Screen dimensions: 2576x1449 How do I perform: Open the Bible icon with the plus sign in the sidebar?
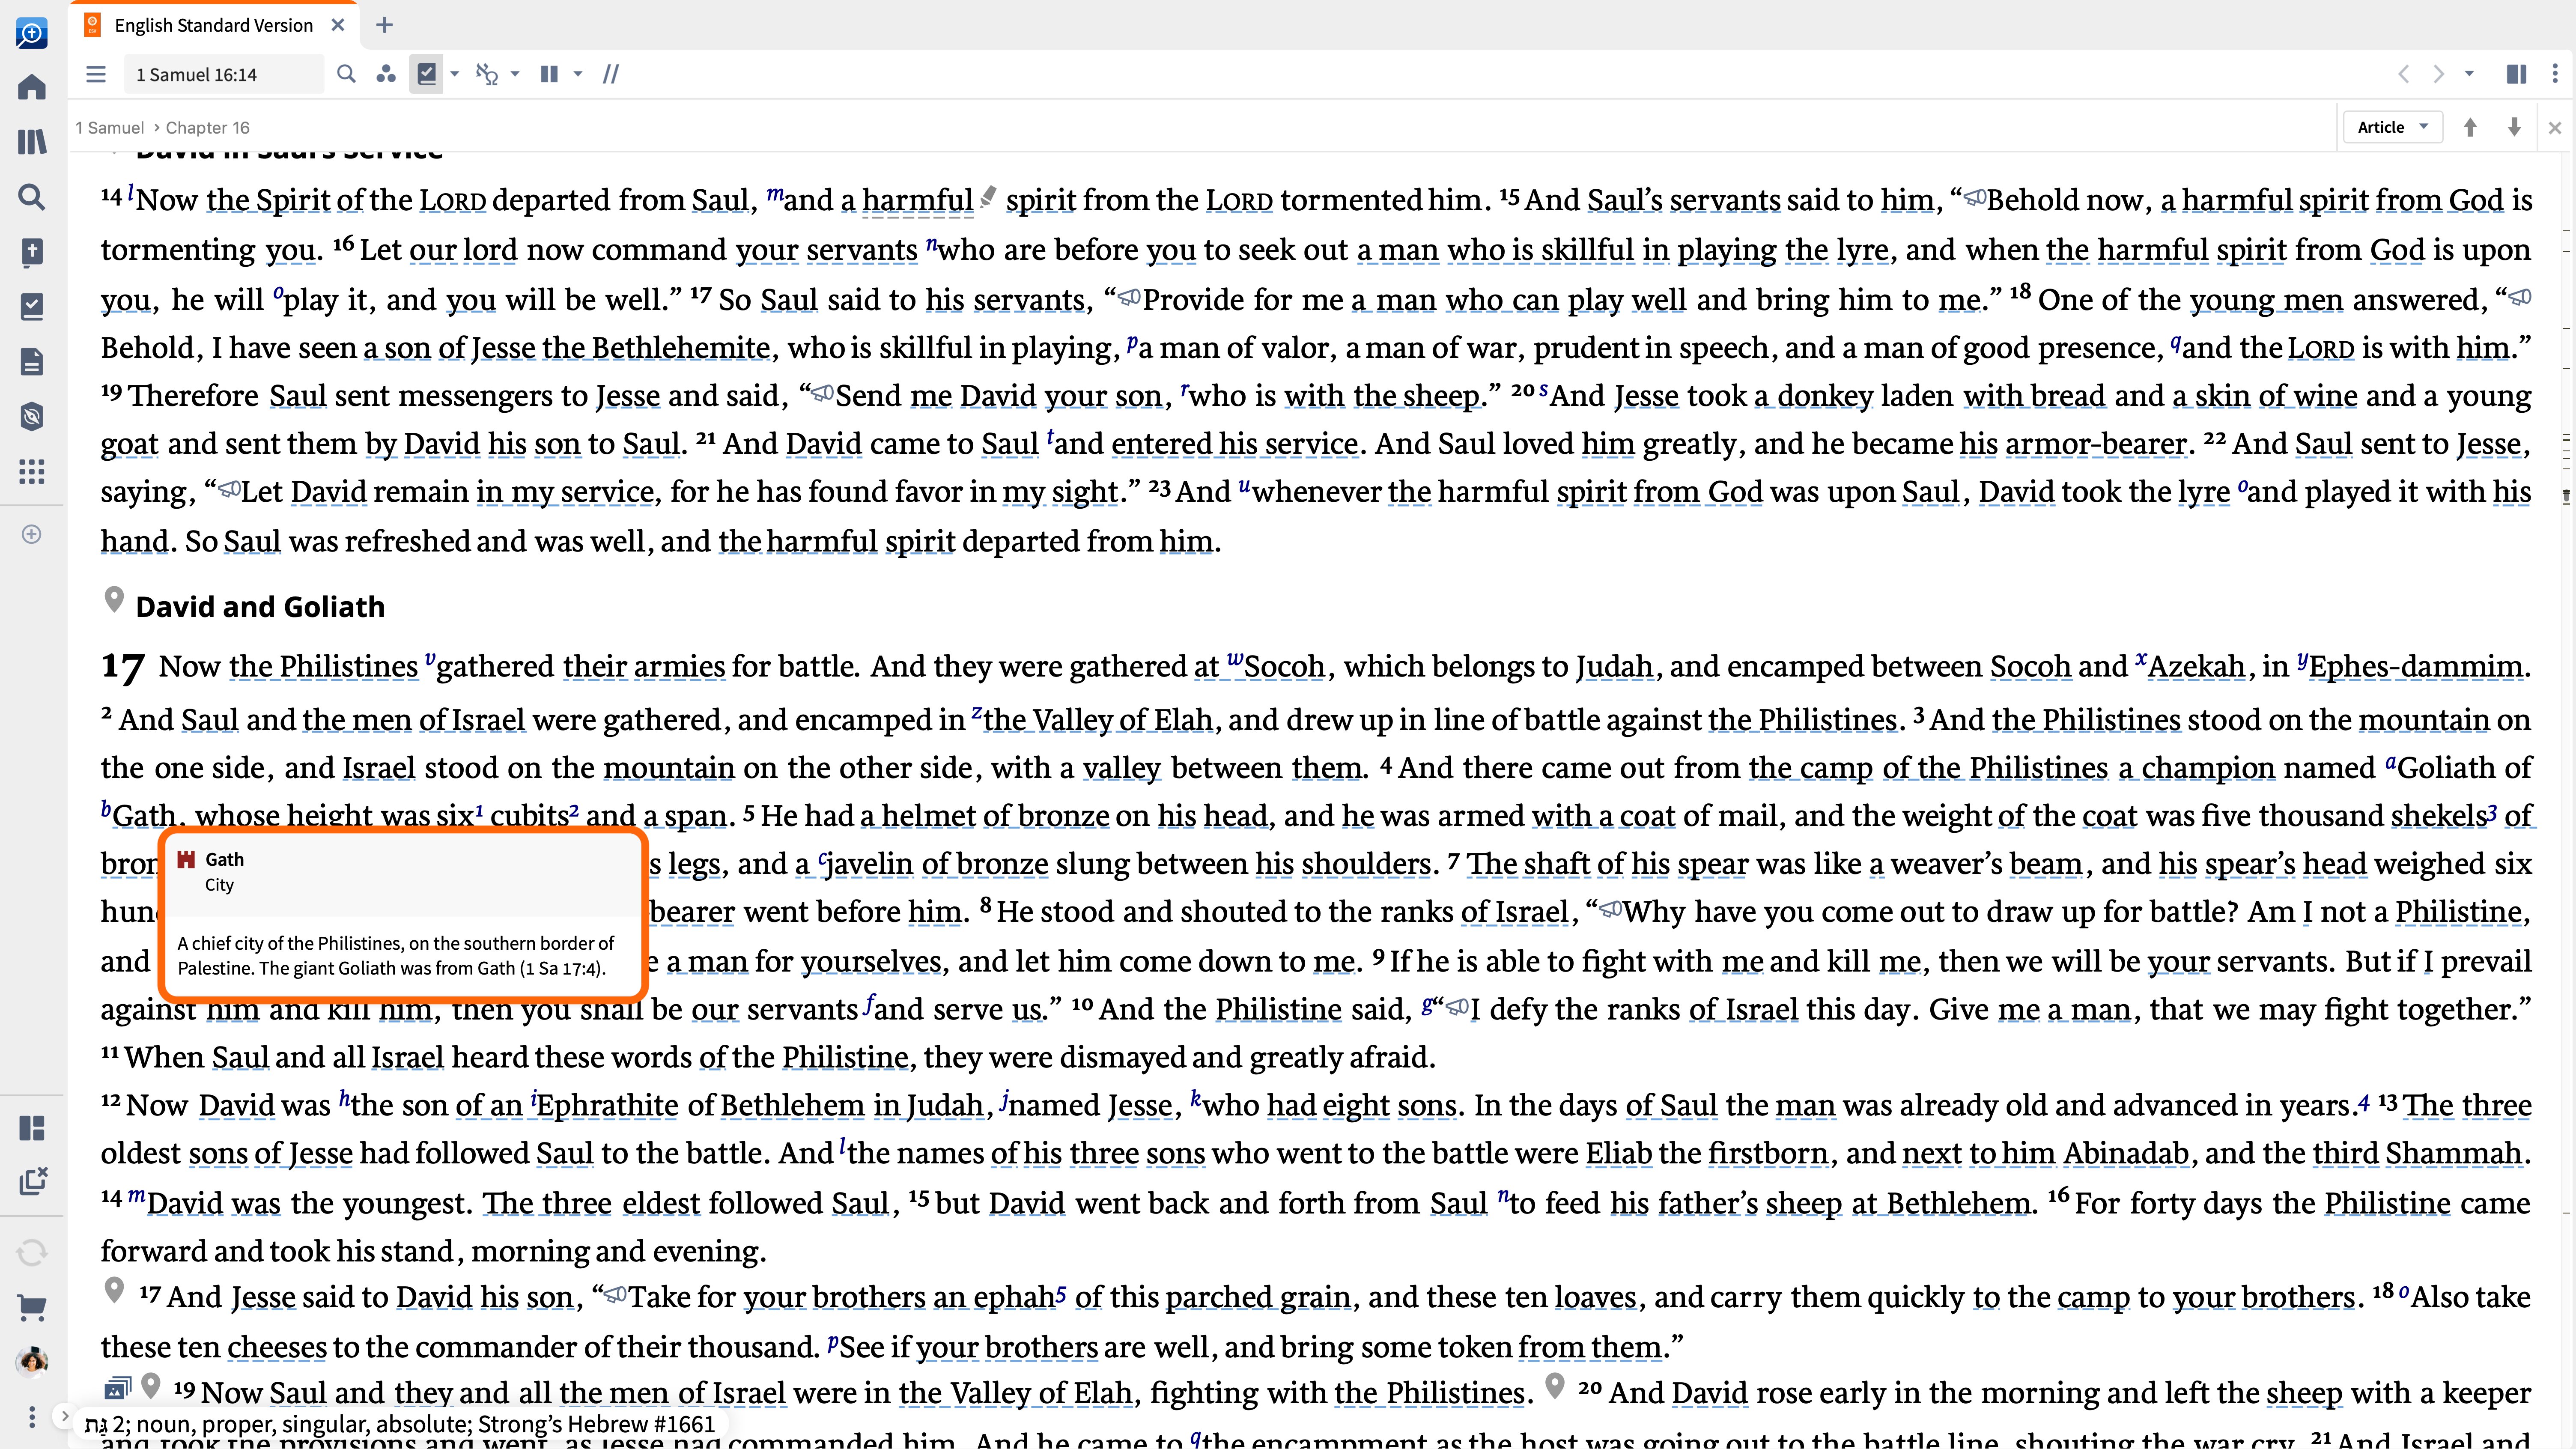(32, 252)
